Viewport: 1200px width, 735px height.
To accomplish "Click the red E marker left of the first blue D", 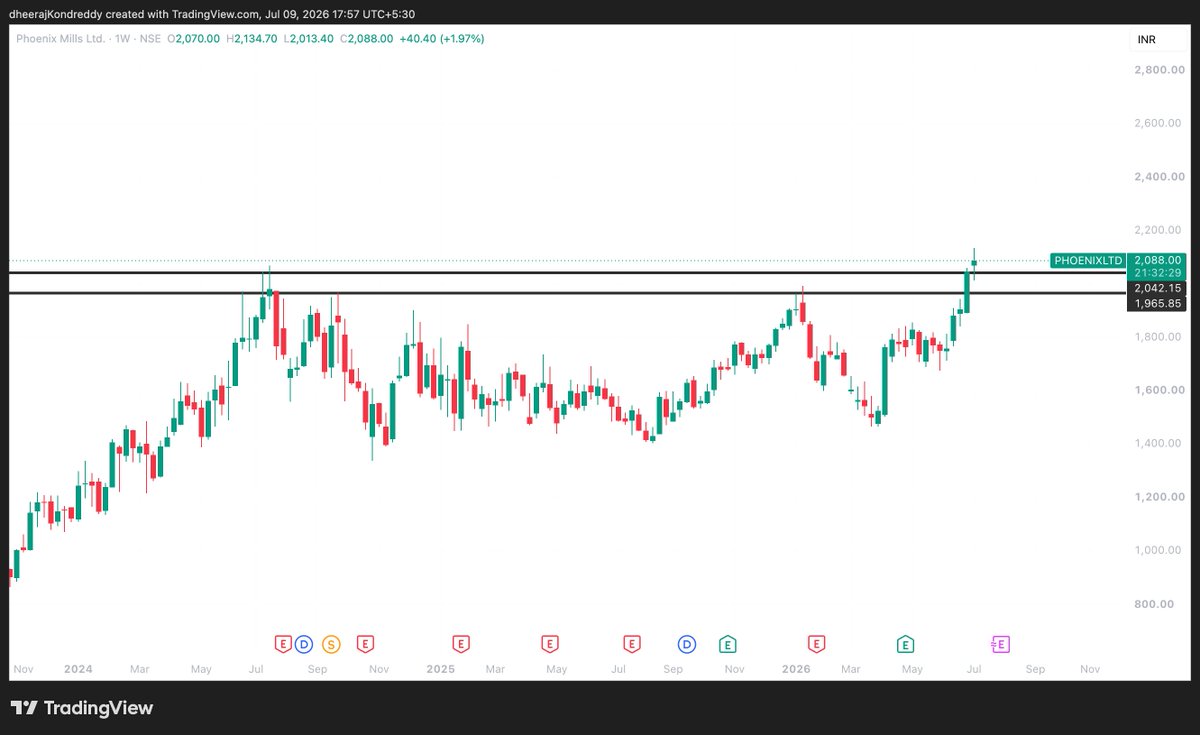I will coord(283,644).
